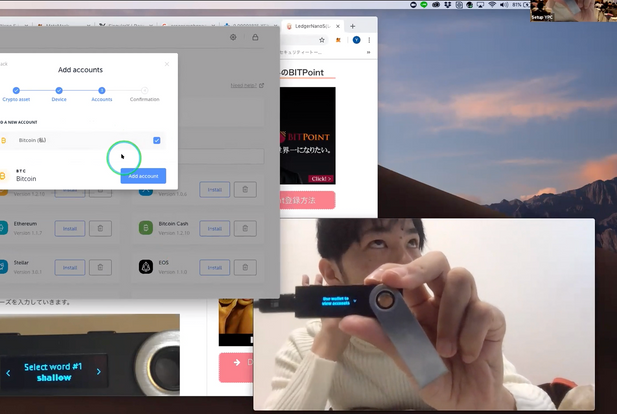The width and height of the screenshot is (617, 414).
Task: Remove Stellar app with trash icon
Action: [x=100, y=268]
